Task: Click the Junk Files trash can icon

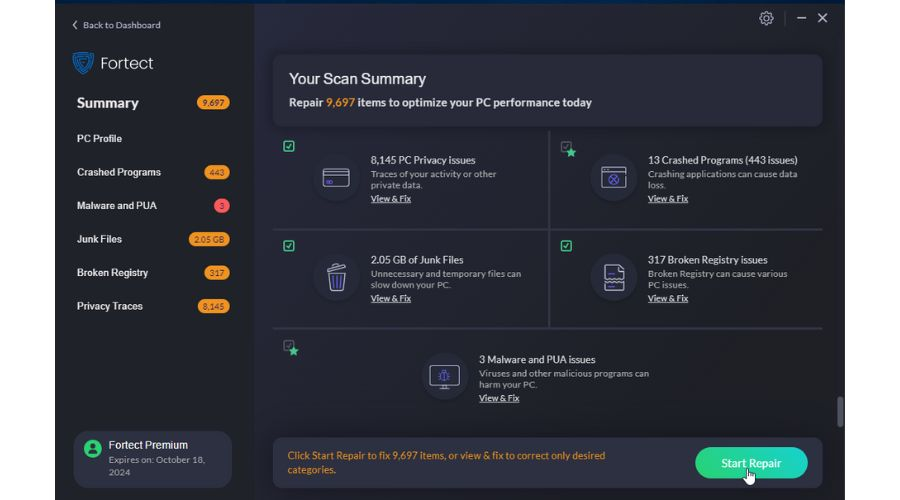Action: click(336, 277)
